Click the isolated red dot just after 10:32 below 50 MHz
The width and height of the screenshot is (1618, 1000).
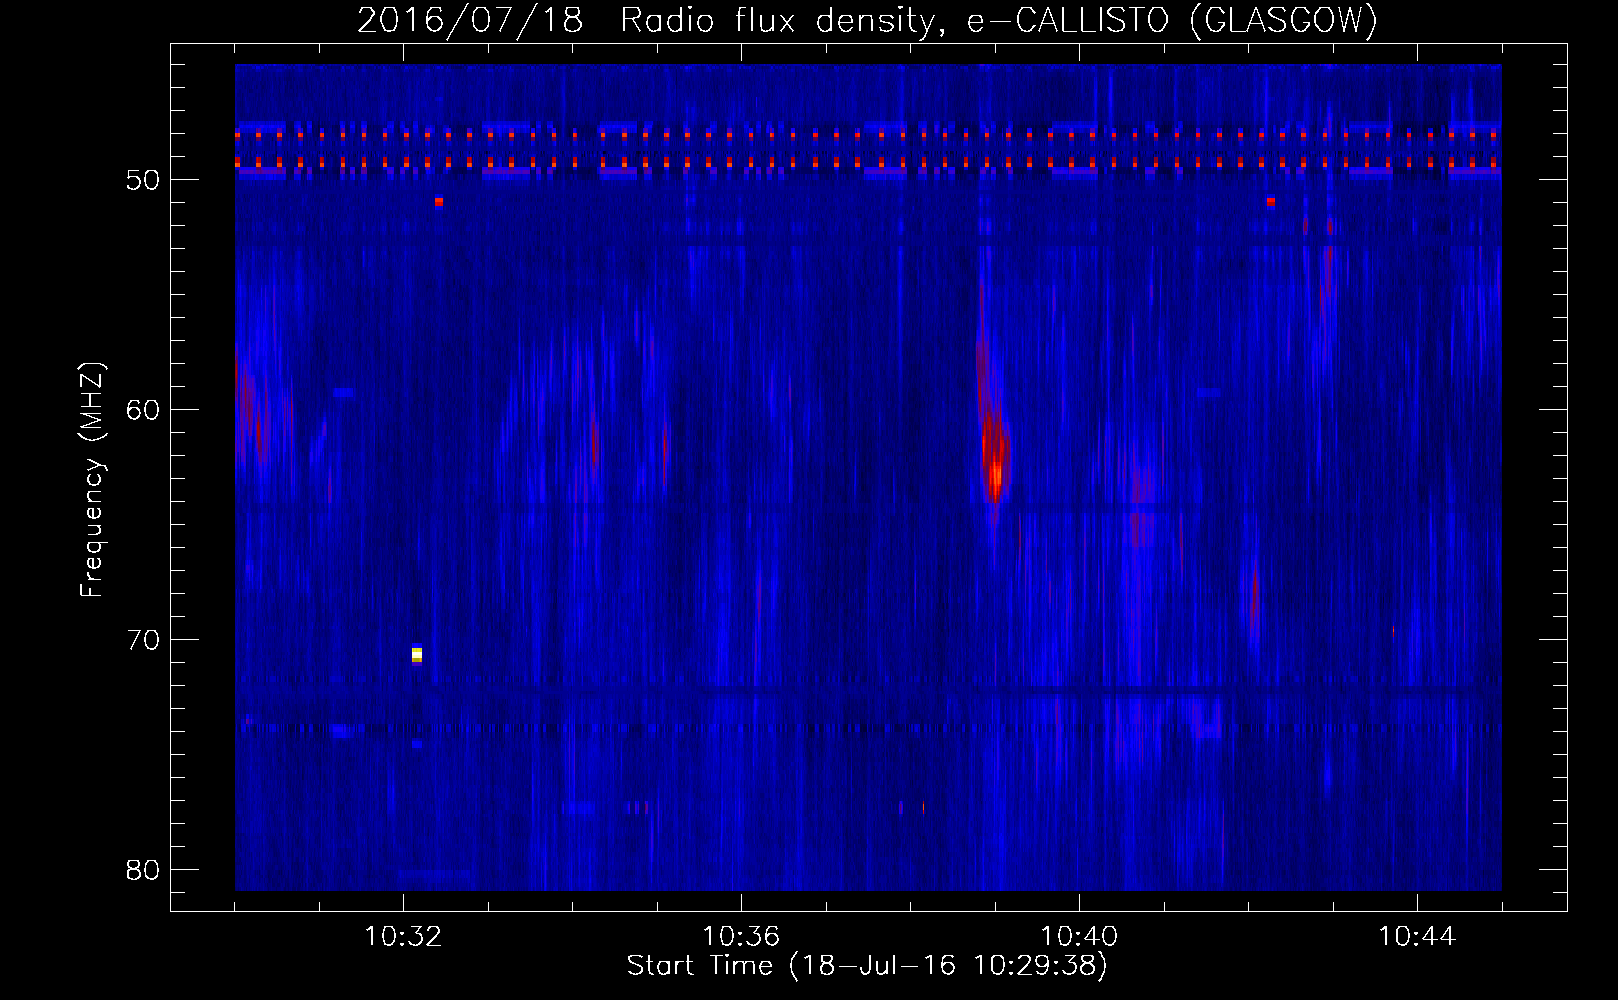pos(439,201)
